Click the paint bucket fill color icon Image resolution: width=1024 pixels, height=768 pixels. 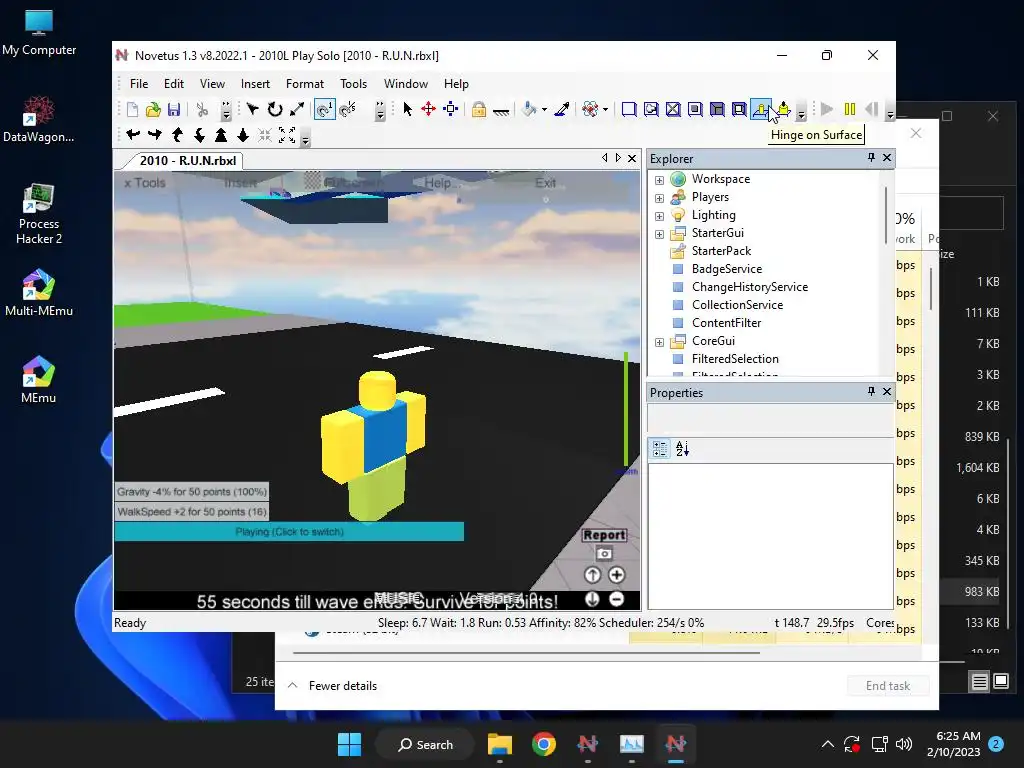click(530, 109)
